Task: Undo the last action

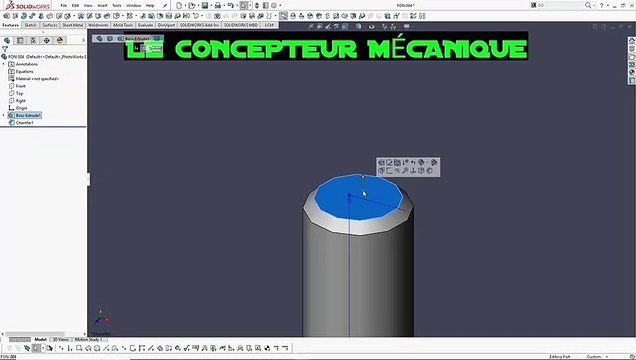Action: (x=231, y=5)
